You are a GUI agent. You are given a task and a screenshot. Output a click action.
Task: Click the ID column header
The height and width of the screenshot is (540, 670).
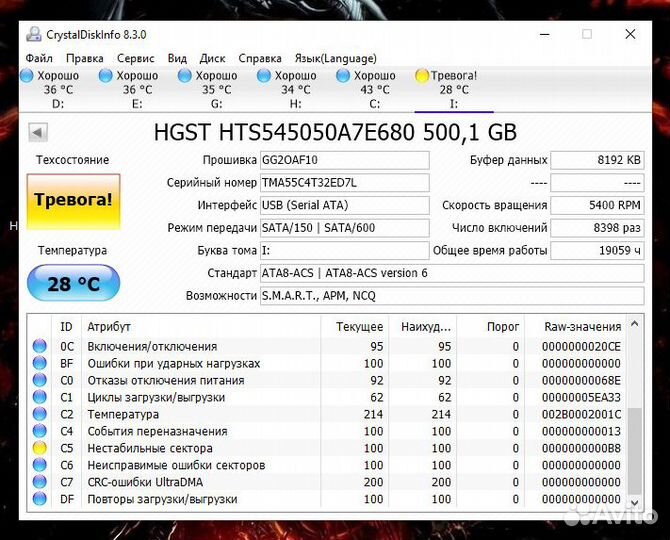point(66,327)
